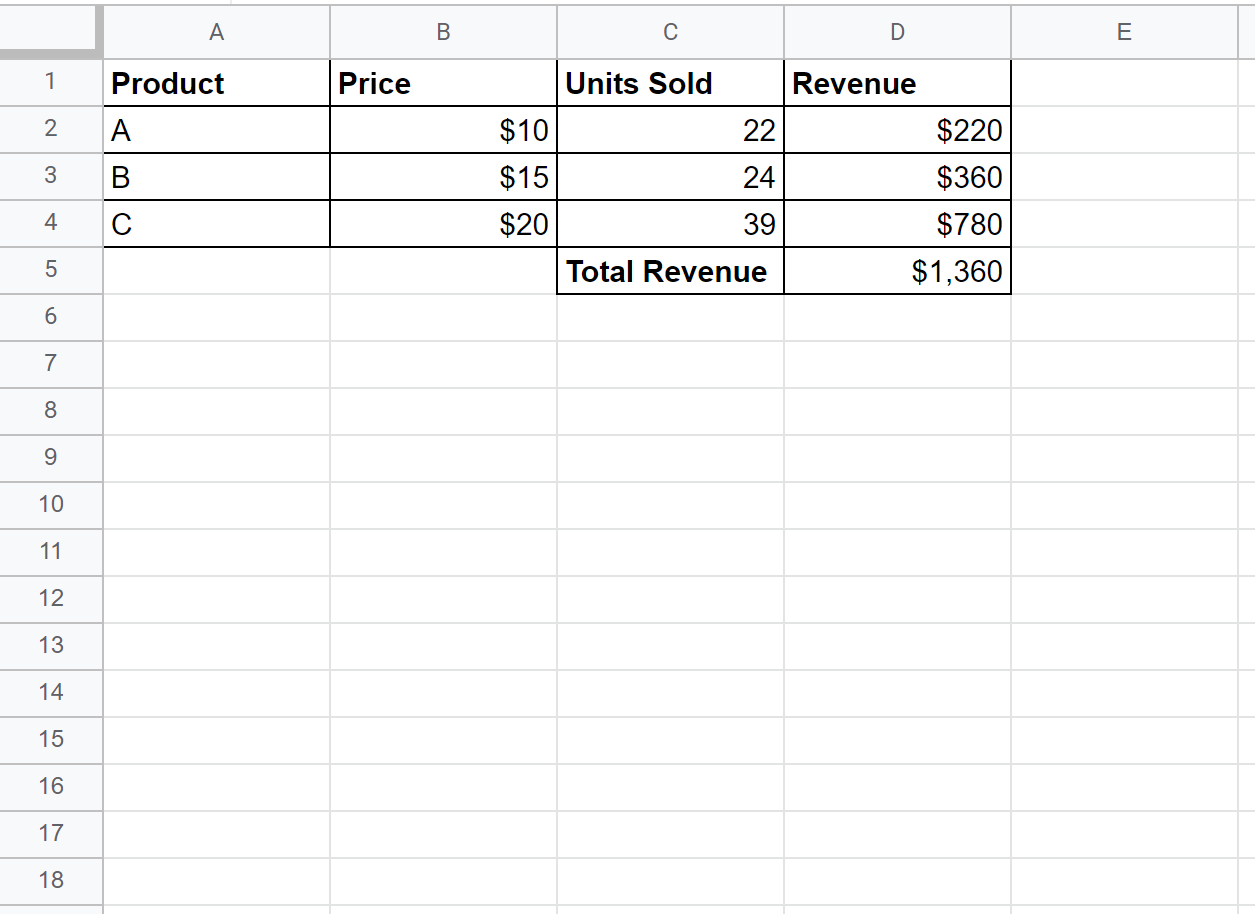
Task: Click the "Total Revenue" label cell
Action: 670,271
